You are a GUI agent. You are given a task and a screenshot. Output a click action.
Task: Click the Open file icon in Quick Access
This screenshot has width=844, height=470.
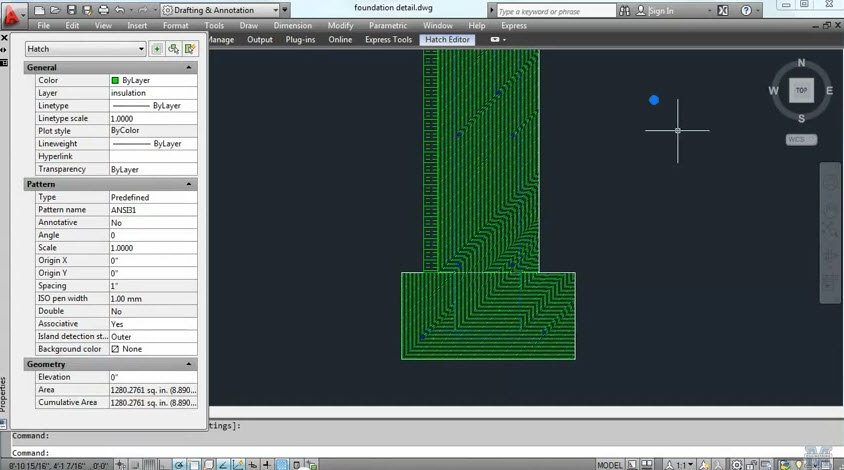click(x=55, y=10)
